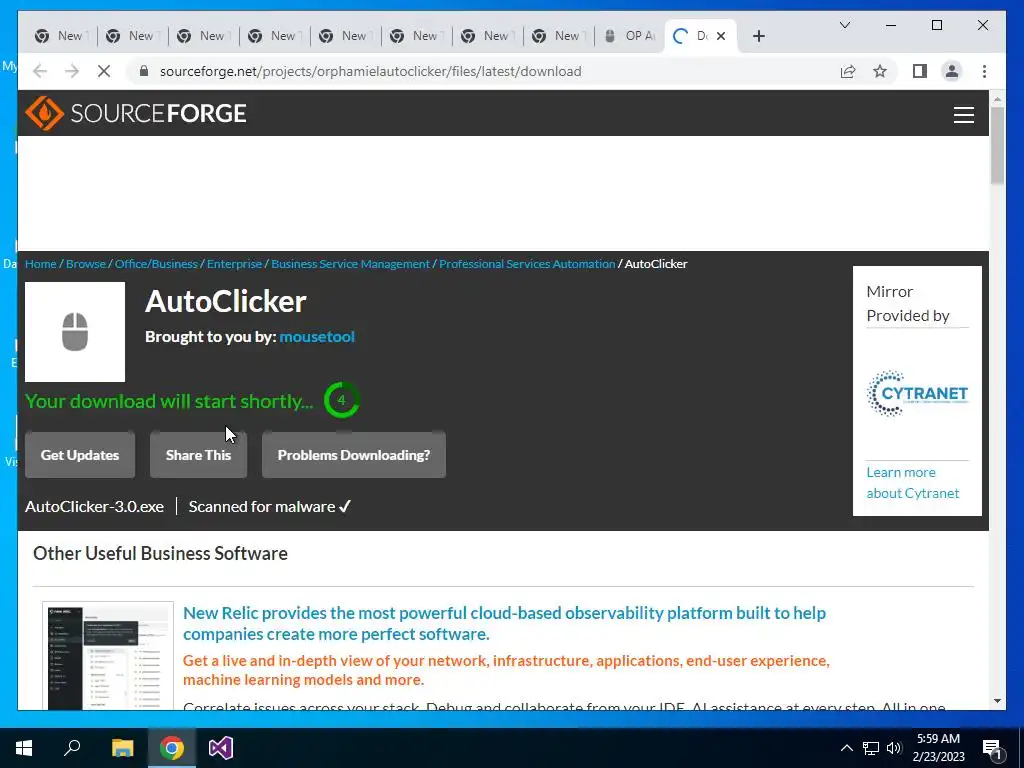Click the Cytranet mirror logo
The image size is (1024, 768).
coord(917,393)
